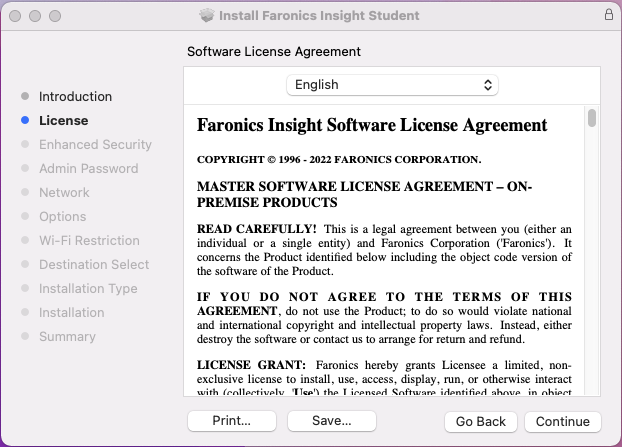Click the Admin Password step
This screenshot has height=447, width=622.
(x=88, y=169)
